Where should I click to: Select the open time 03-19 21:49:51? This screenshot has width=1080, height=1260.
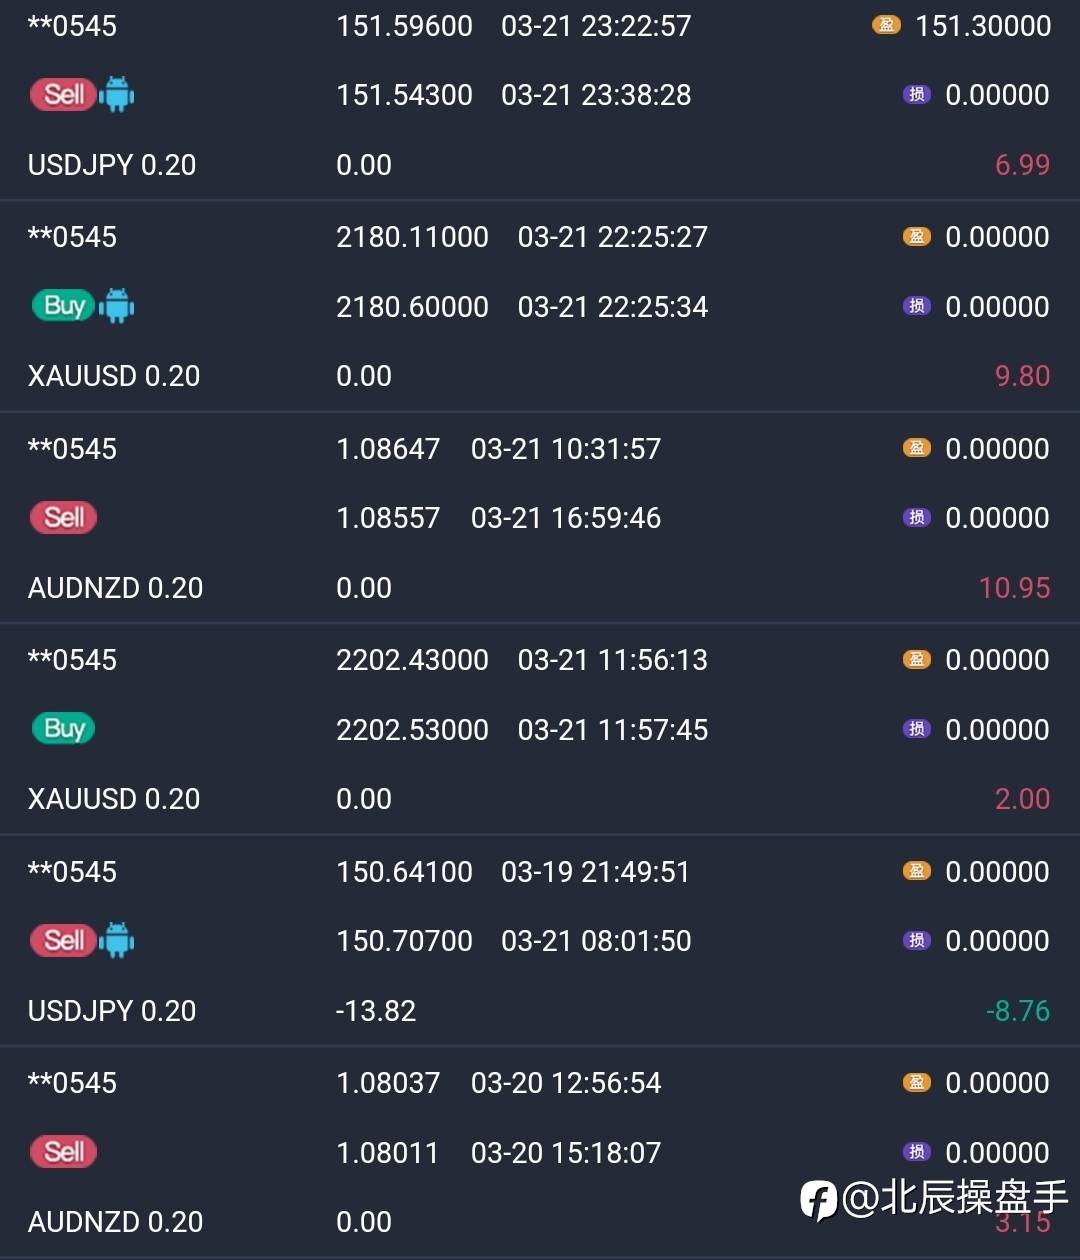[595, 872]
